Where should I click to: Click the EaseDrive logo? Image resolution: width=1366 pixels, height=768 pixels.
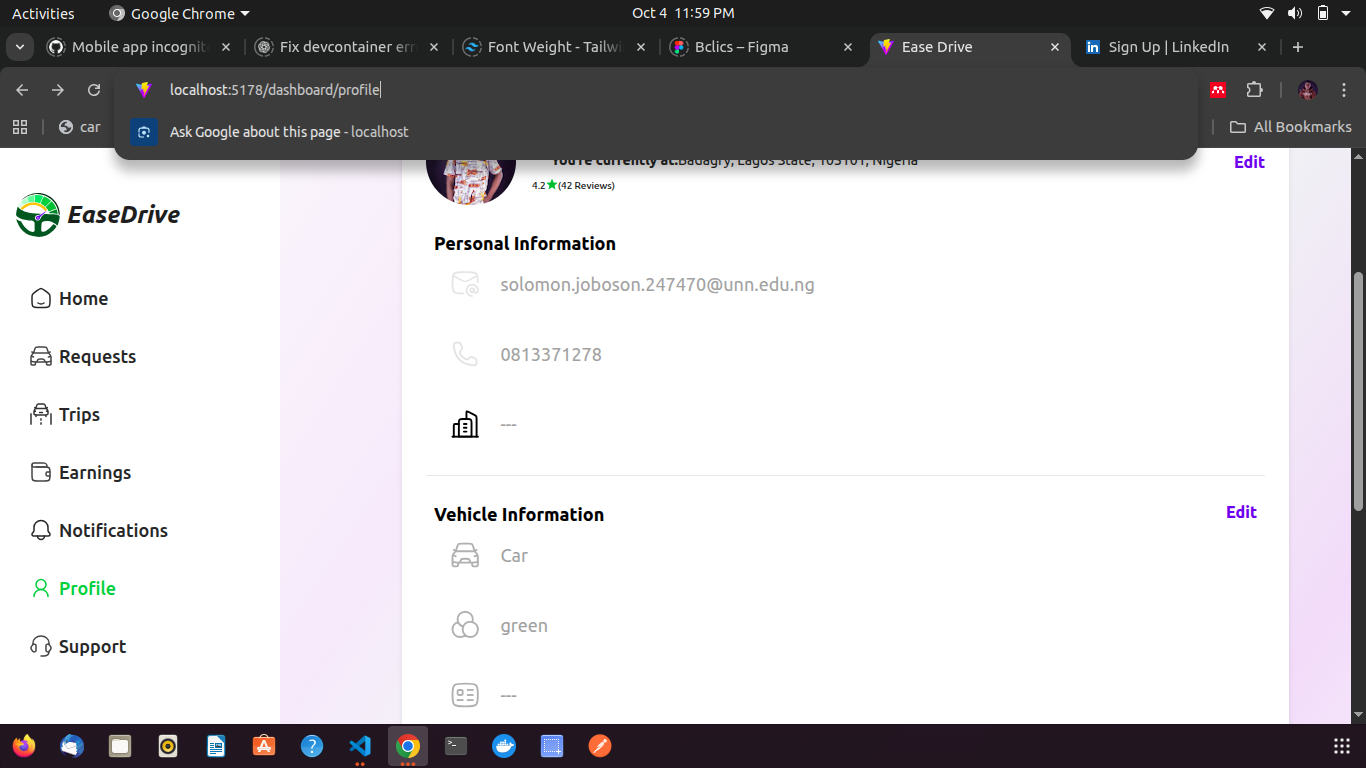coord(98,215)
